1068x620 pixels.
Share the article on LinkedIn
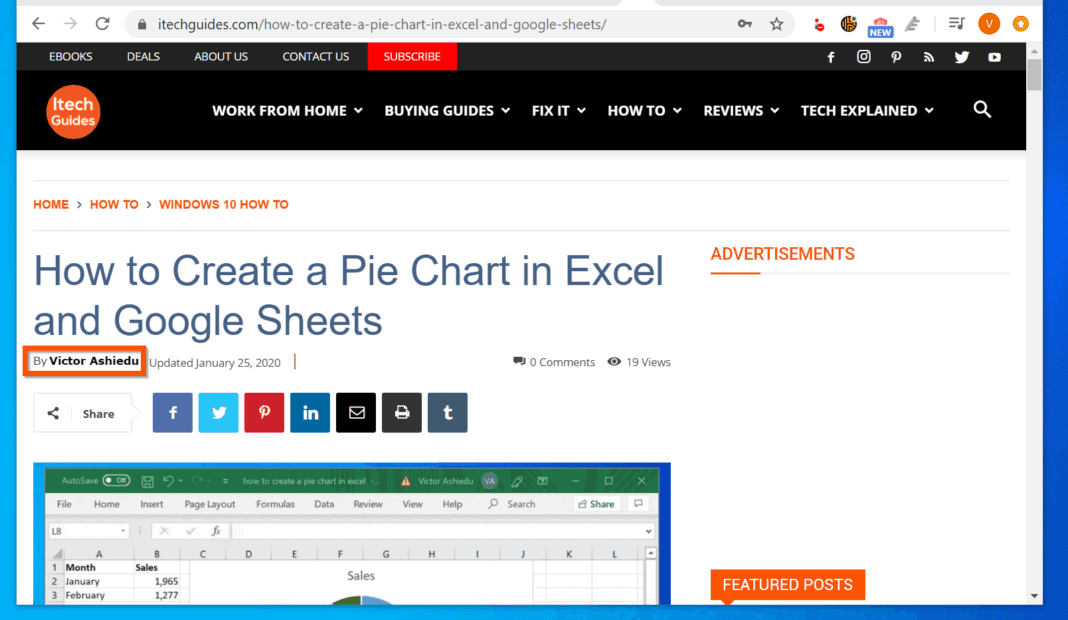tap(310, 412)
